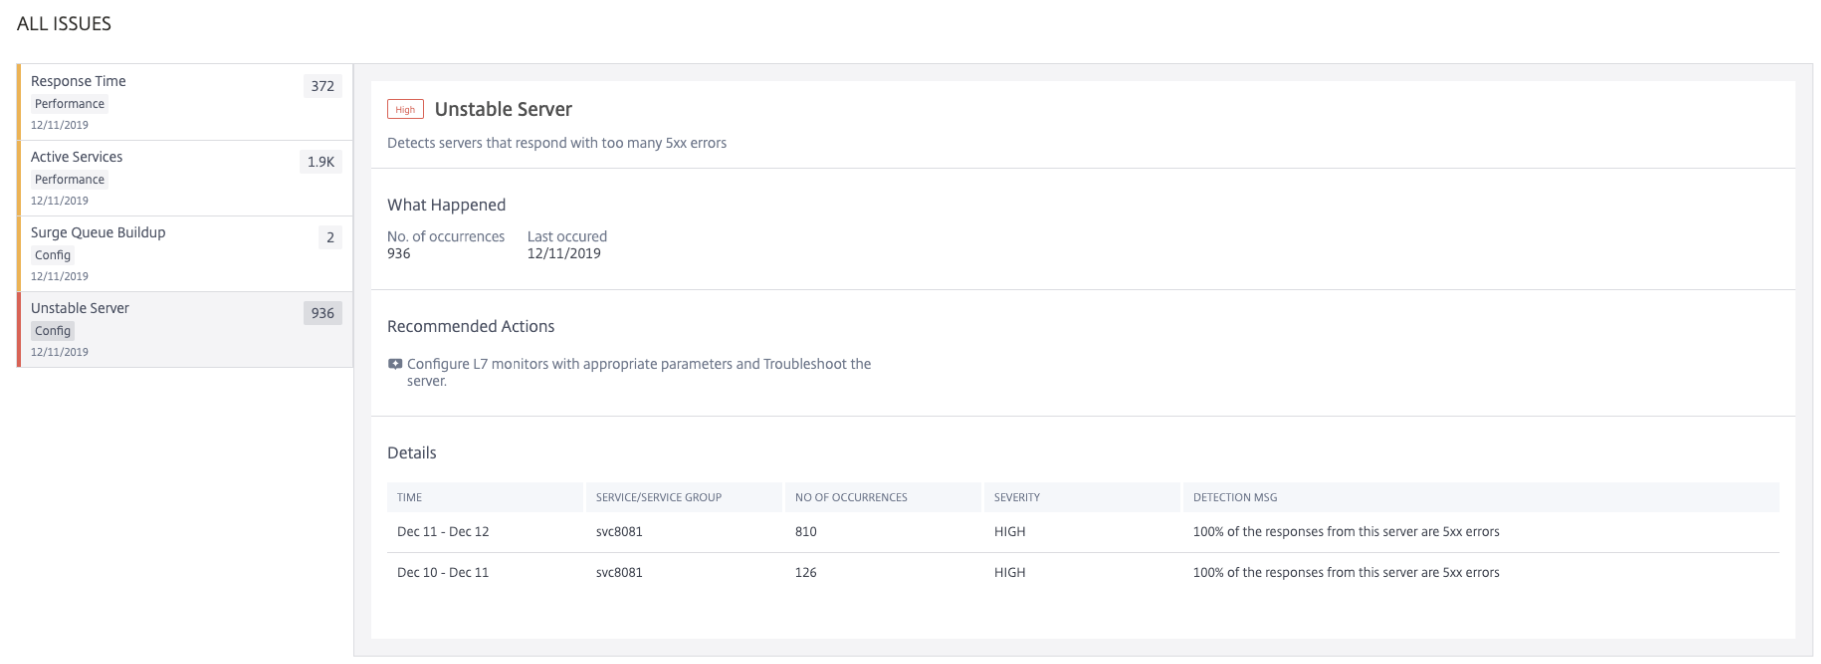The width and height of the screenshot is (1821, 664).
Task: Click HIGH severity in the Dec 10 - Dec 11 row
Action: point(1010,573)
